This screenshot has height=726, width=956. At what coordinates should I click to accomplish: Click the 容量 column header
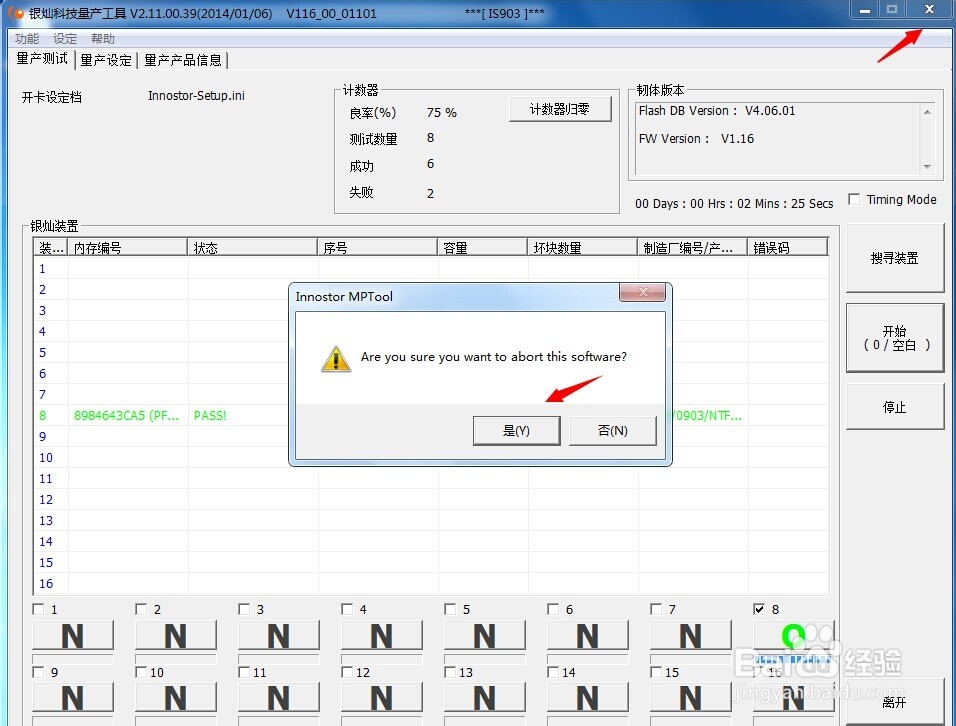(x=482, y=247)
